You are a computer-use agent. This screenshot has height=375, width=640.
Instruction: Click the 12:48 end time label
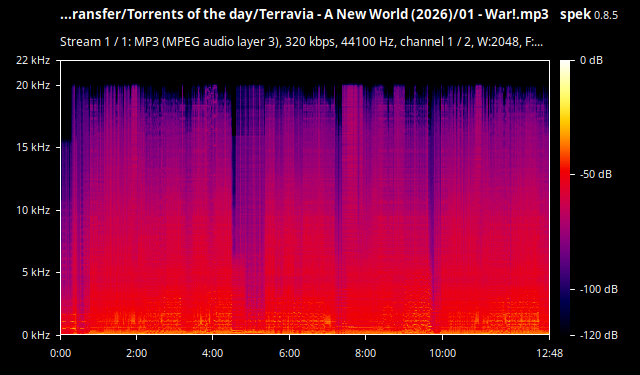point(550,353)
